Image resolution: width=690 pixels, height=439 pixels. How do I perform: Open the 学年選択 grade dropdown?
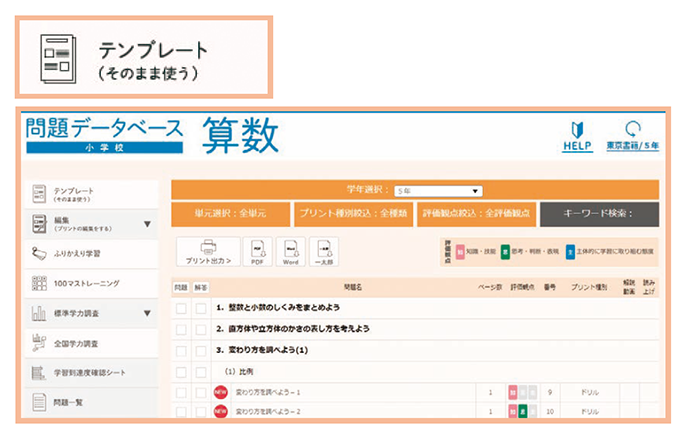(437, 190)
